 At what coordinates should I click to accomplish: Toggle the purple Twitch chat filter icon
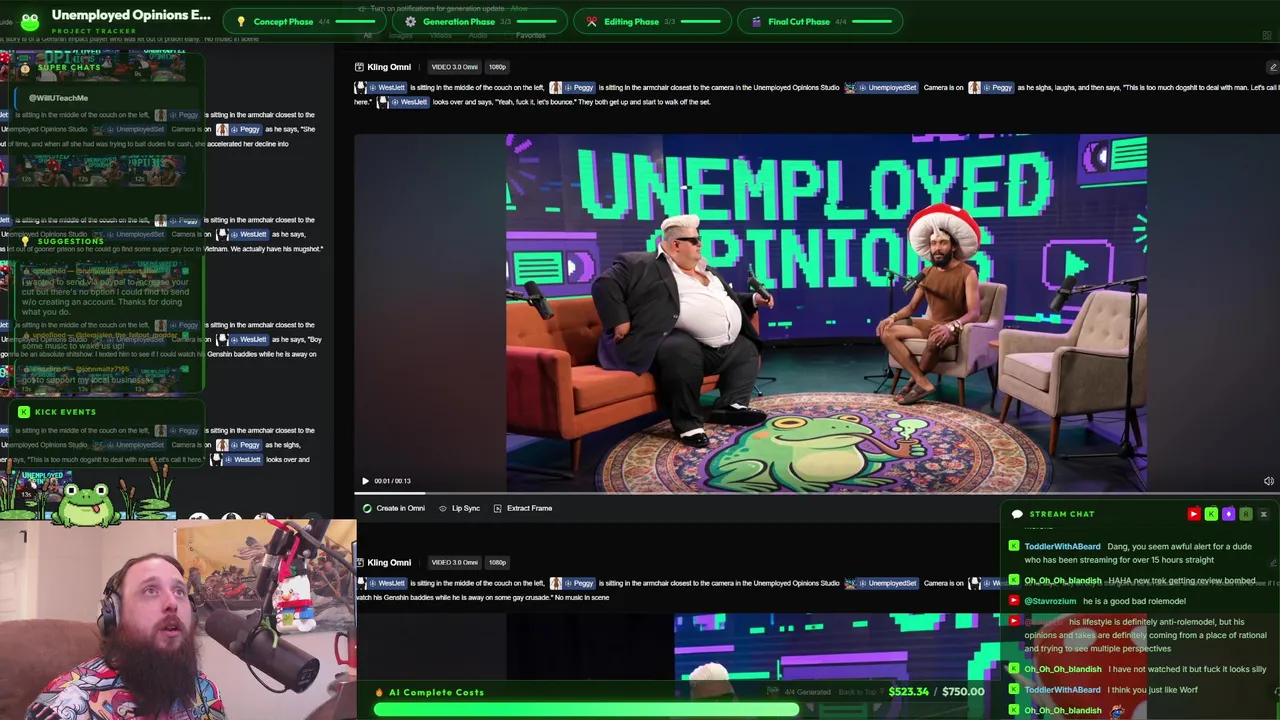[x=1228, y=514]
